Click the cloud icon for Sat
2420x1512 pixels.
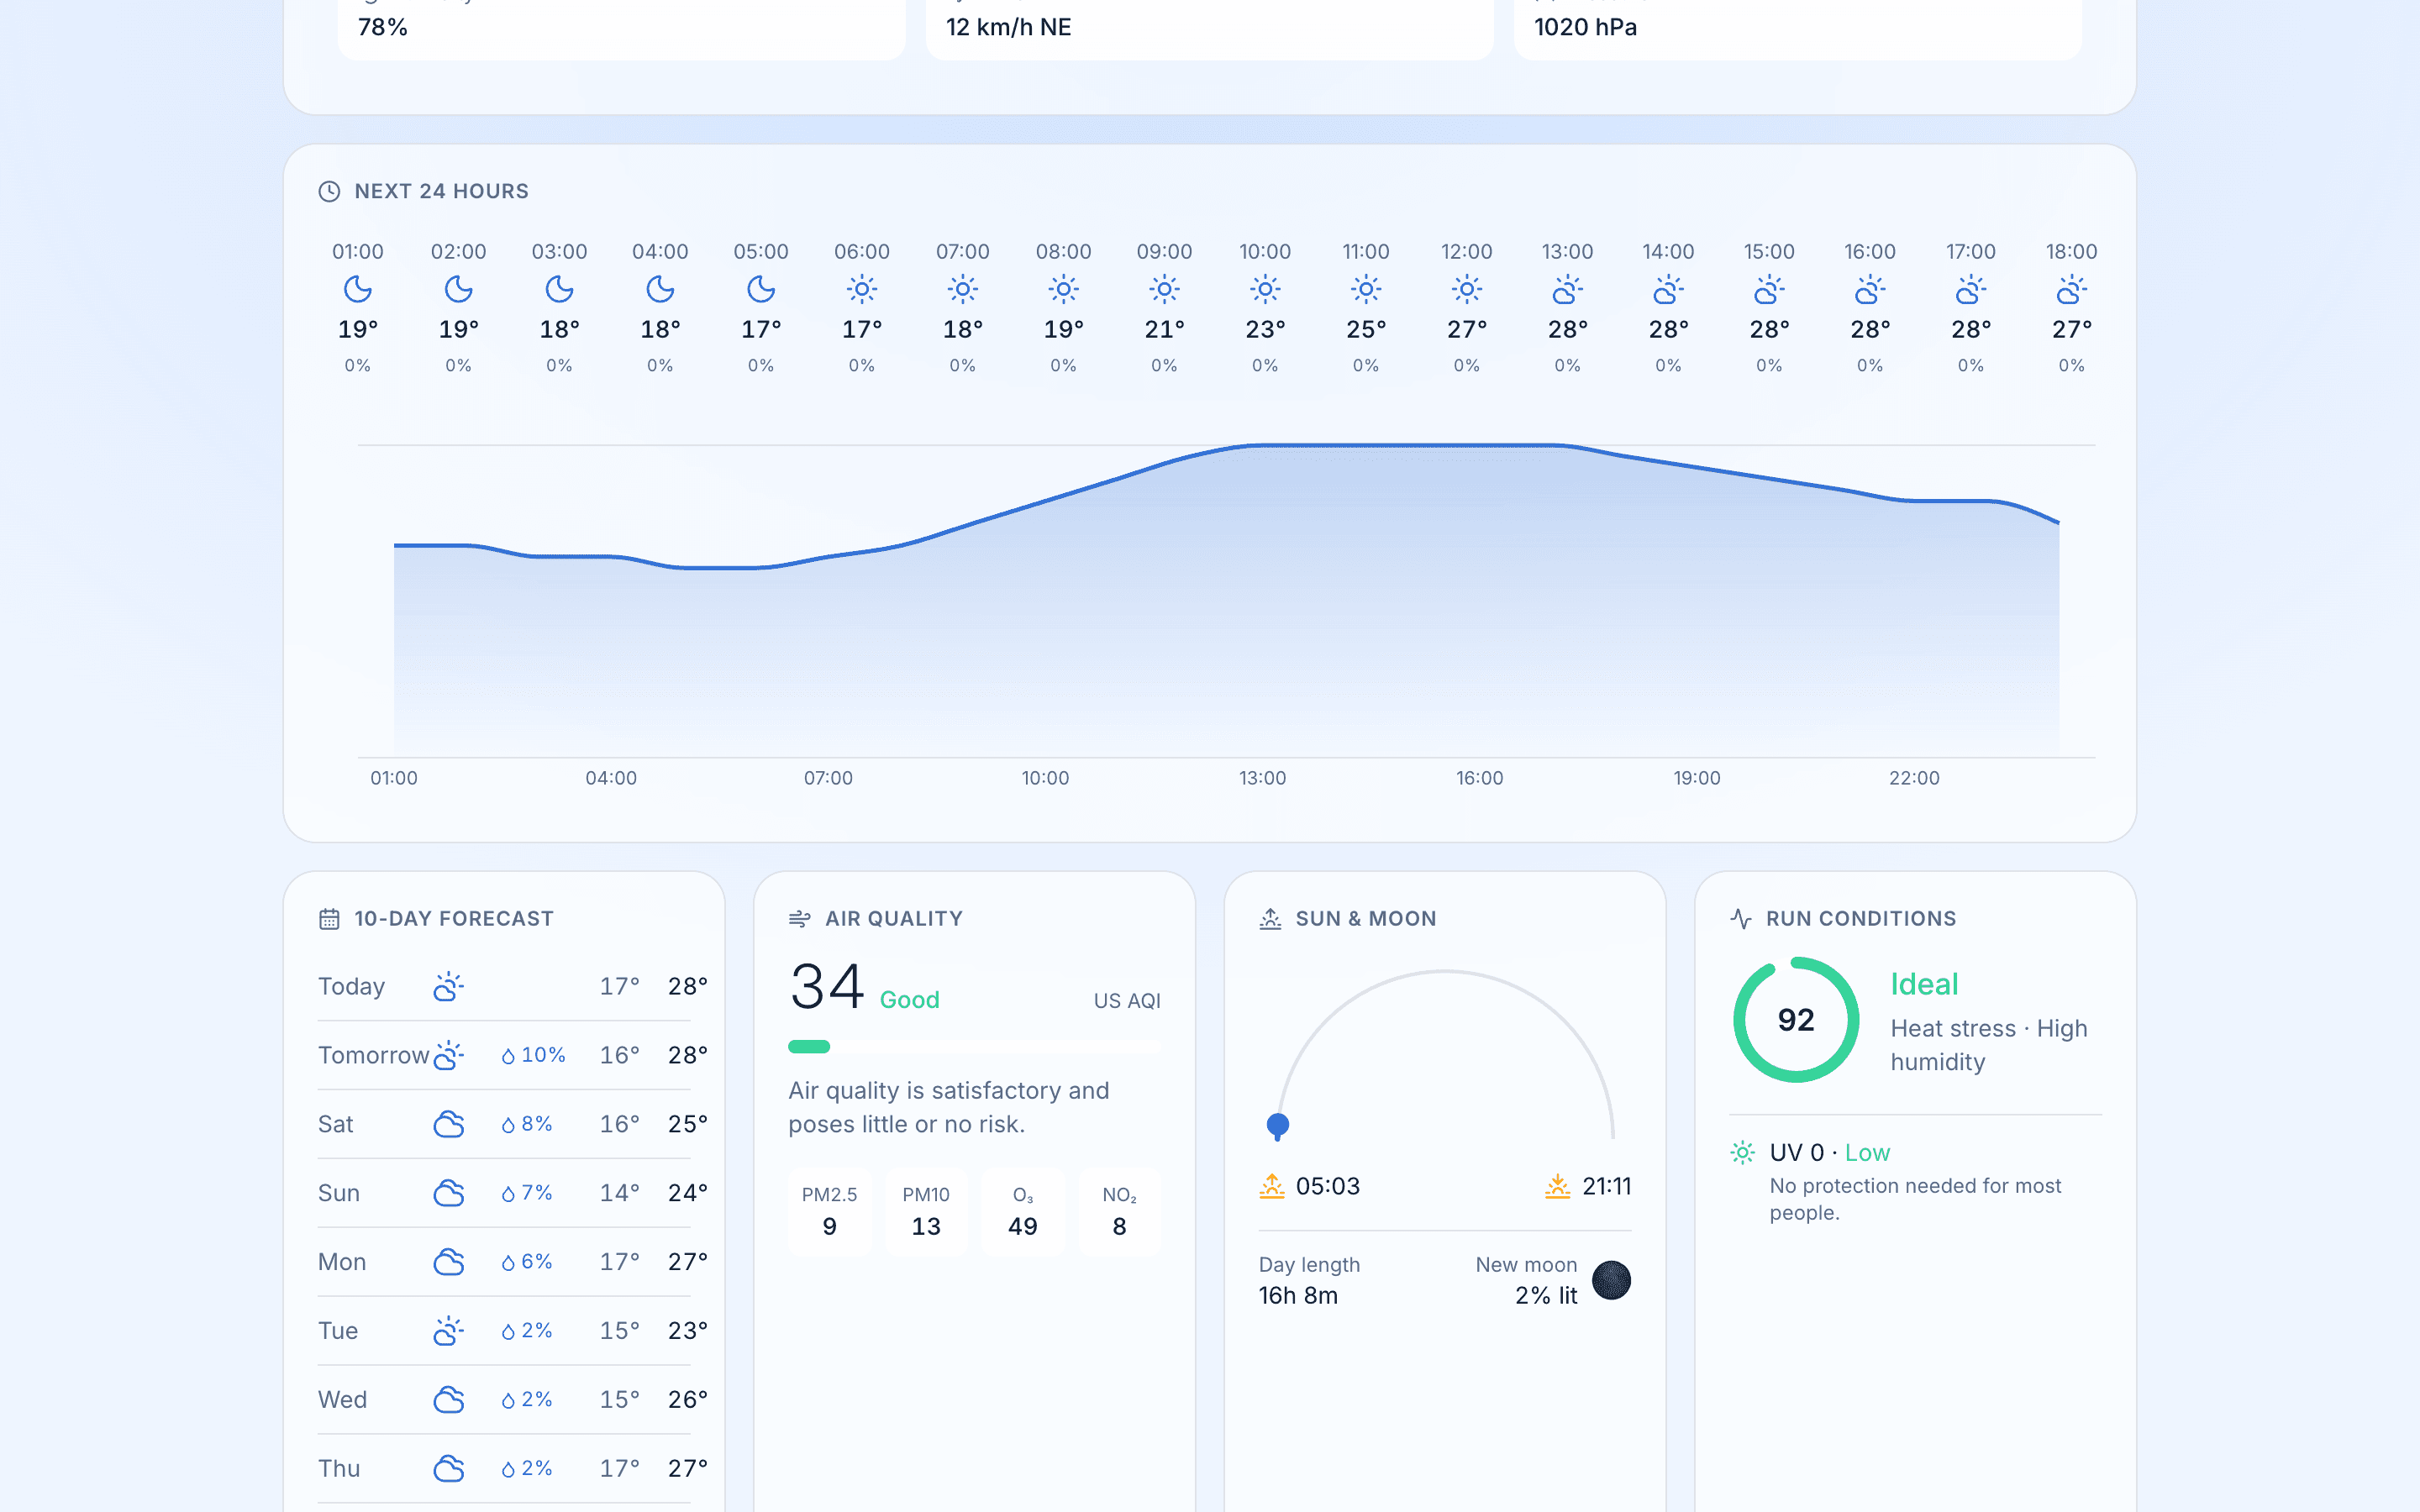[x=449, y=1124]
